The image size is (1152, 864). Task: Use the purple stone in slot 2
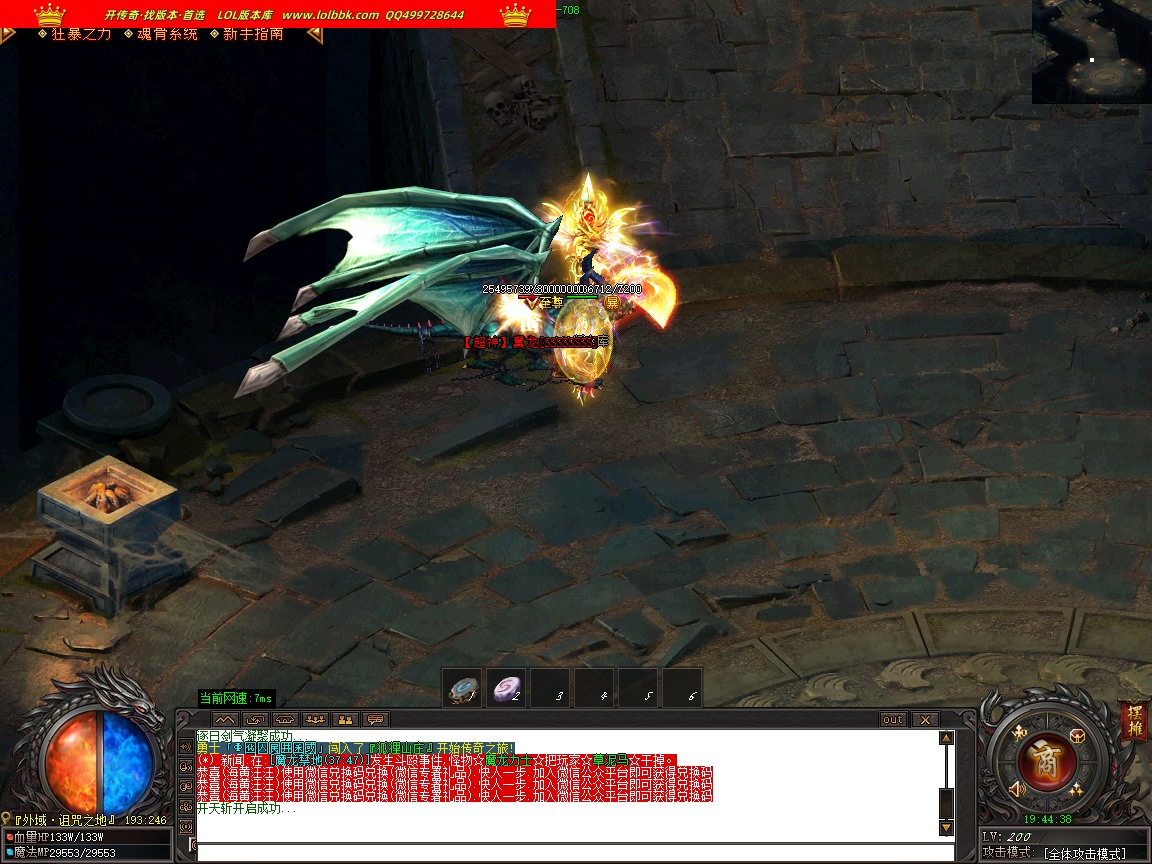pyautogui.click(x=507, y=689)
